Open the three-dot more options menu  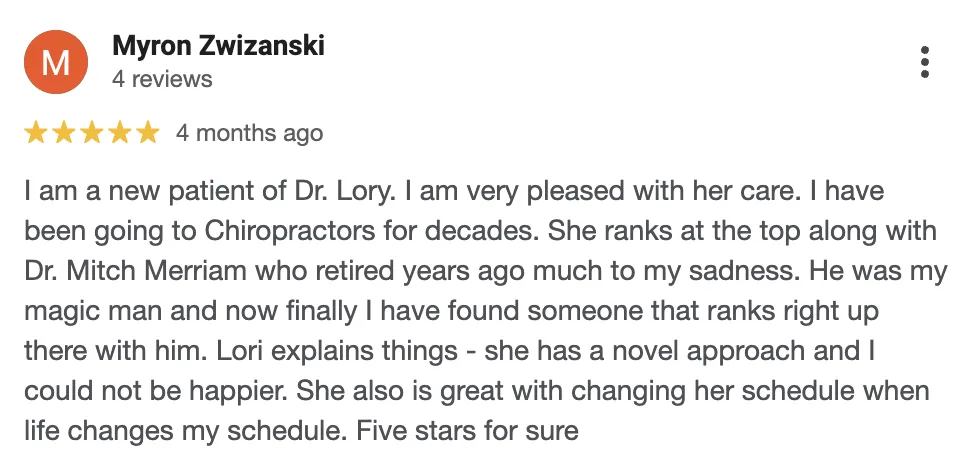924,62
